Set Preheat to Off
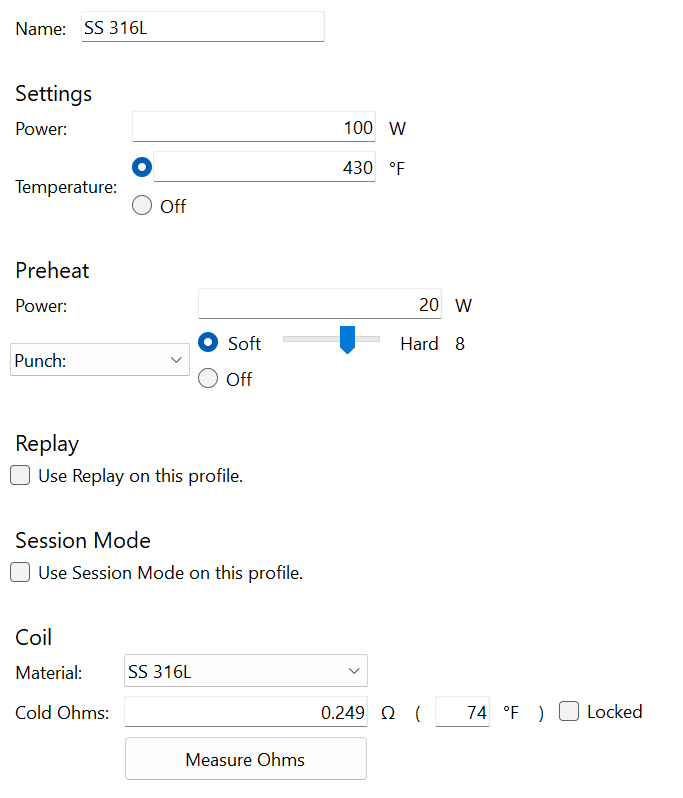The image size is (683, 798). (x=208, y=379)
